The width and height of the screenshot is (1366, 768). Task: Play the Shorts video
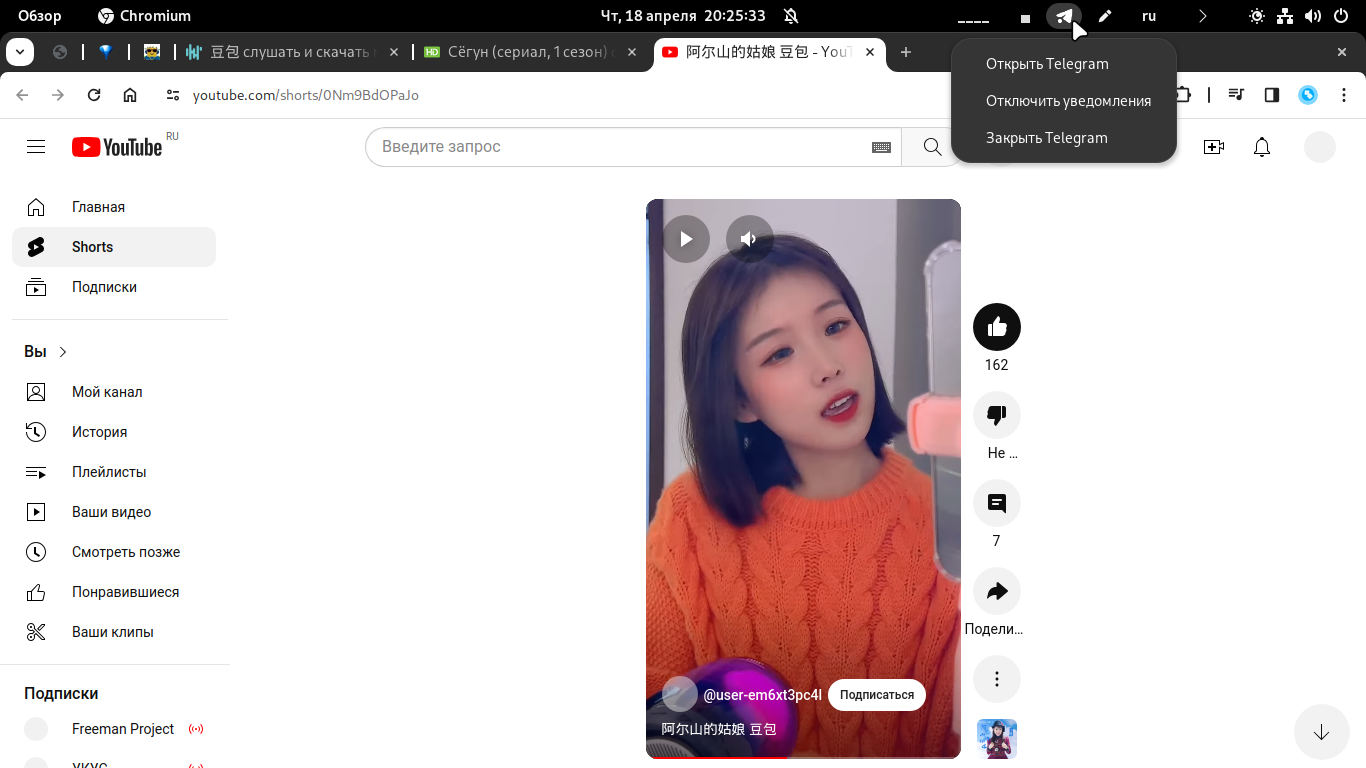pos(686,239)
